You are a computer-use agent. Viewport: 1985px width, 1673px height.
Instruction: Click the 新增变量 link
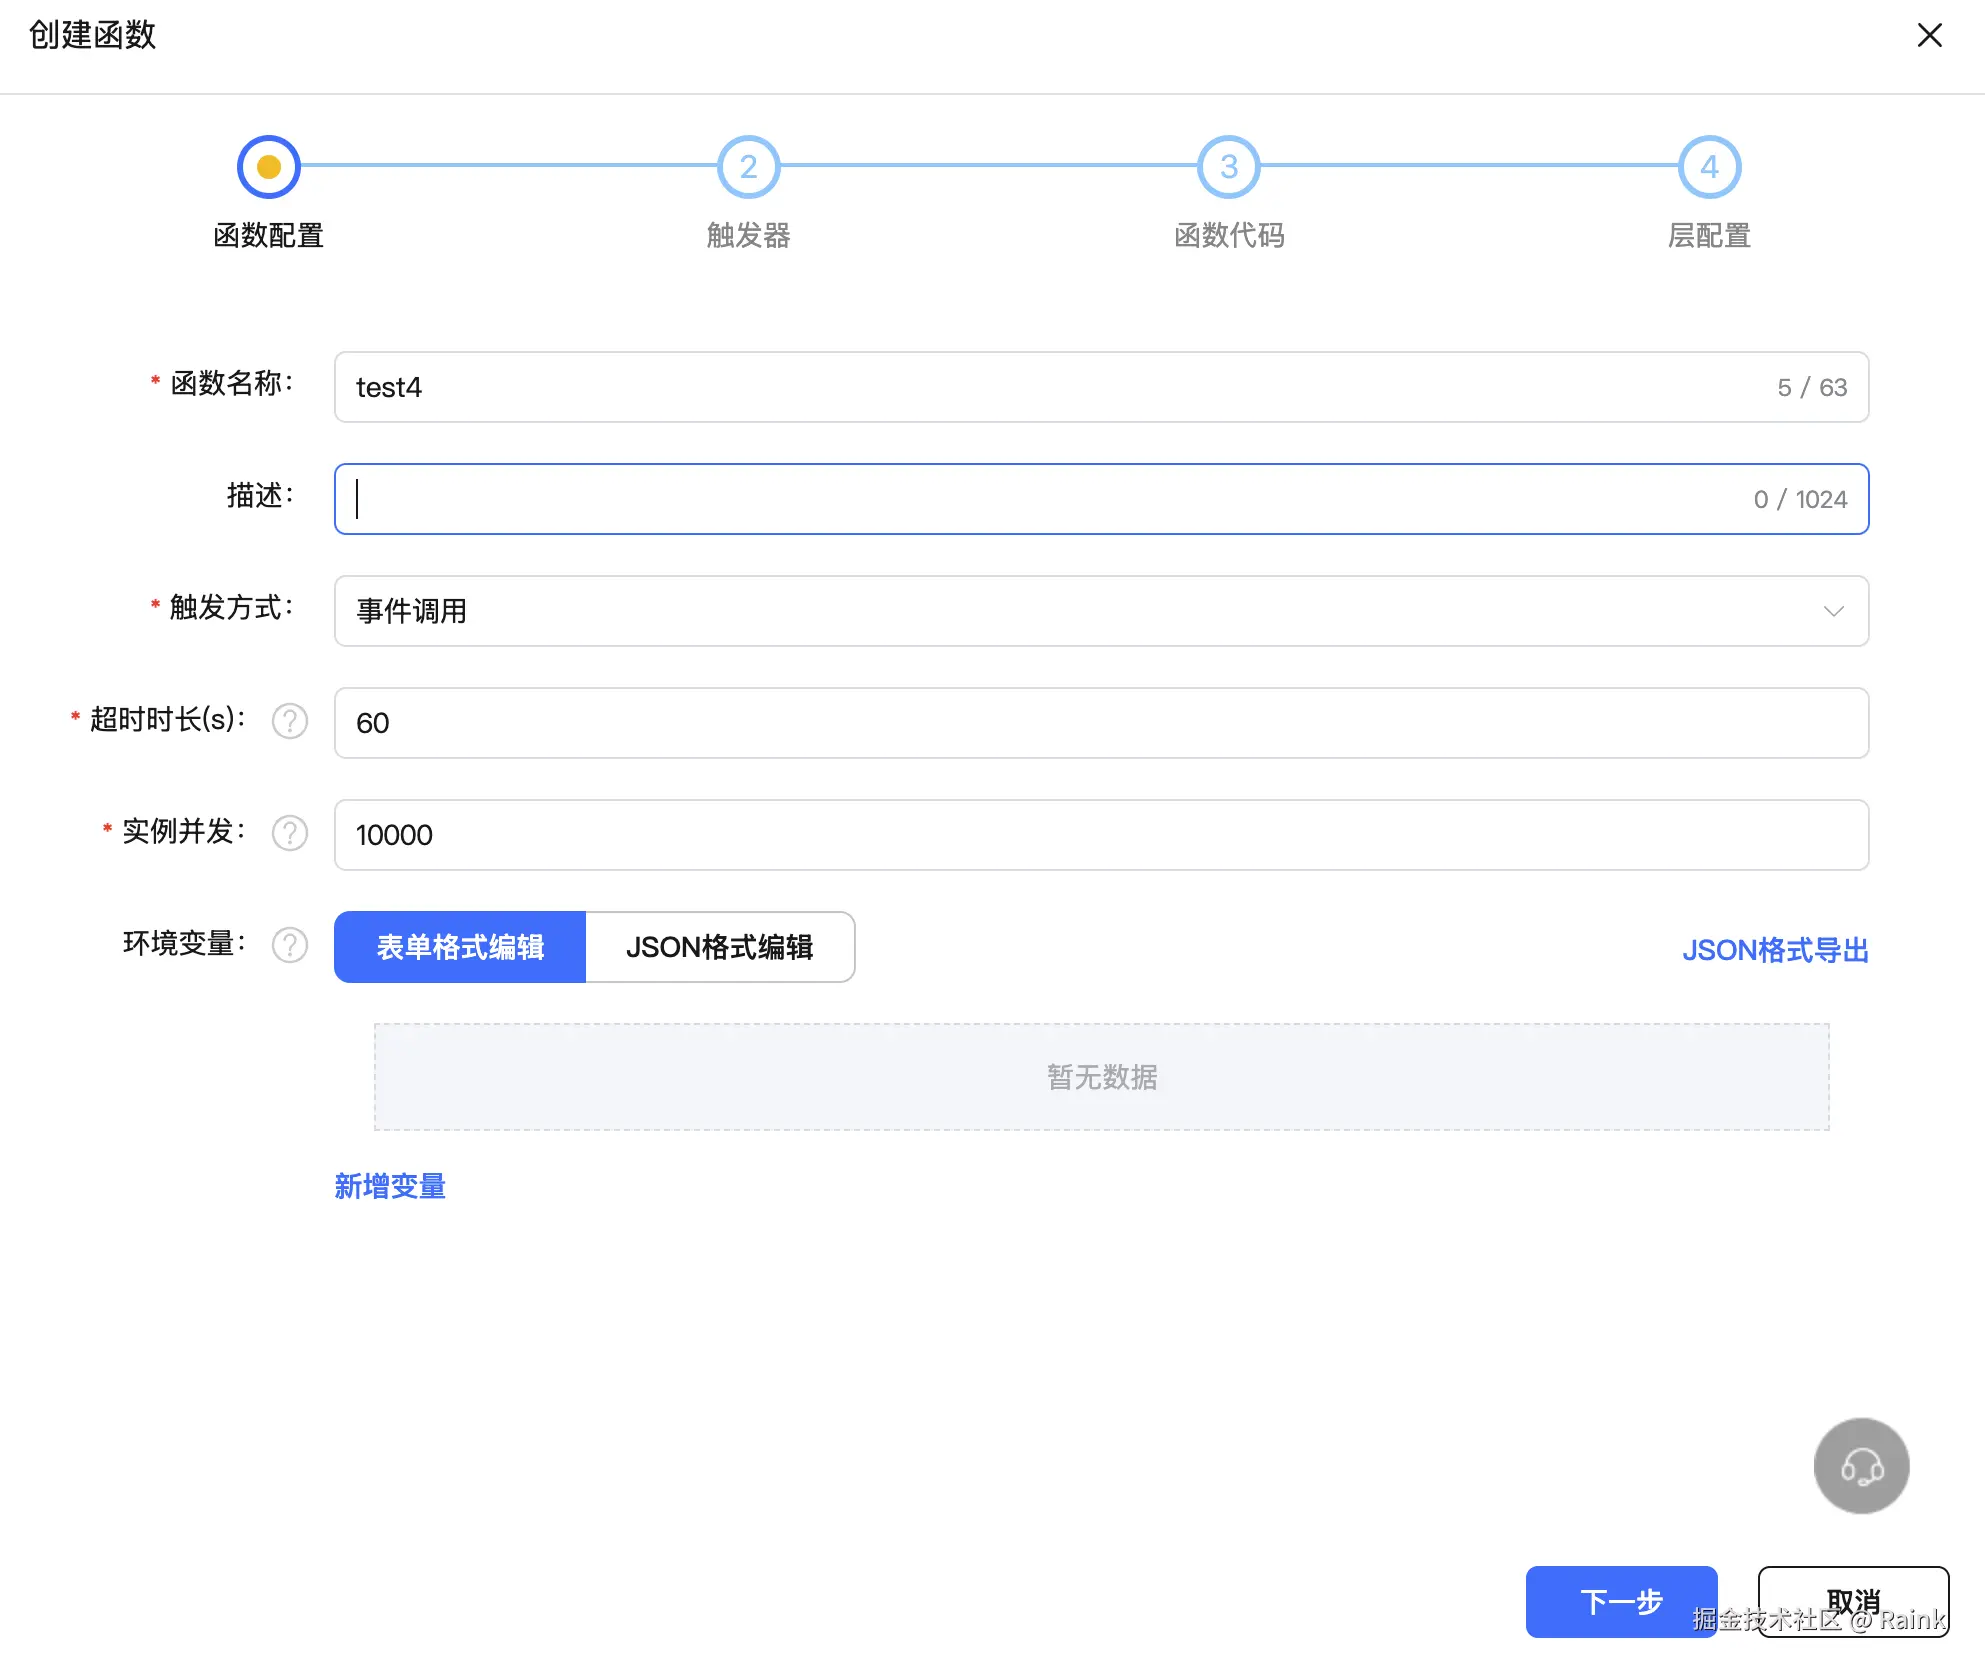pyautogui.click(x=390, y=1187)
